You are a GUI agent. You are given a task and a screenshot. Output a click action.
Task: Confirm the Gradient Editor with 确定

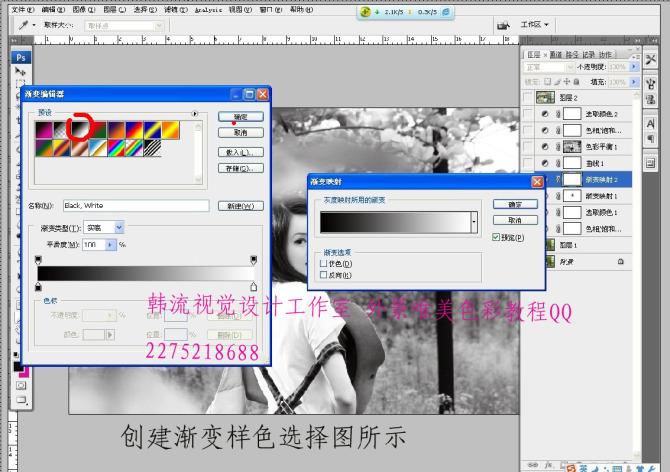pos(241,117)
